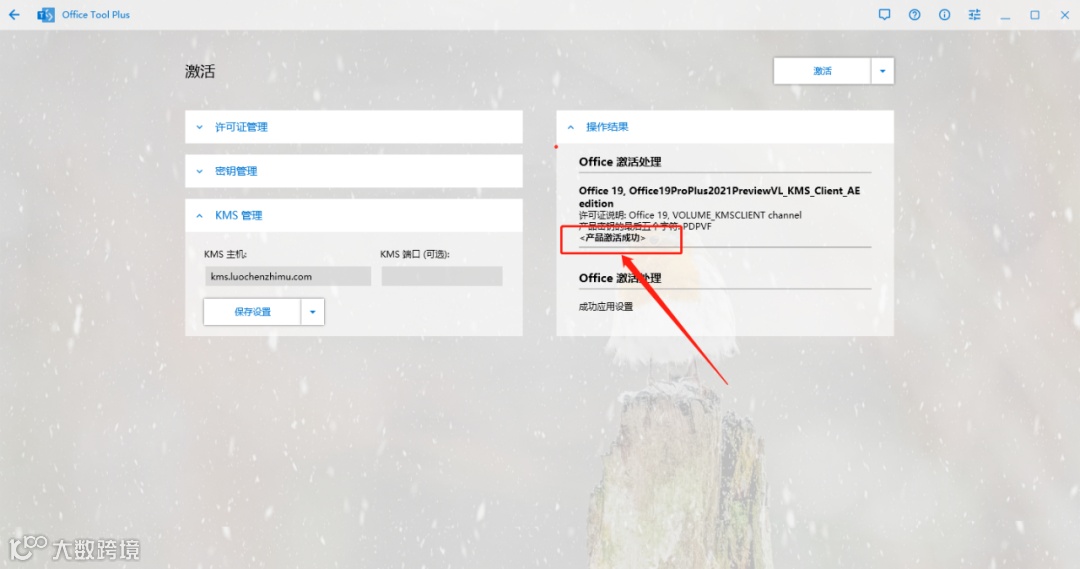
Task: Open the help question mark icon
Action: 914,14
